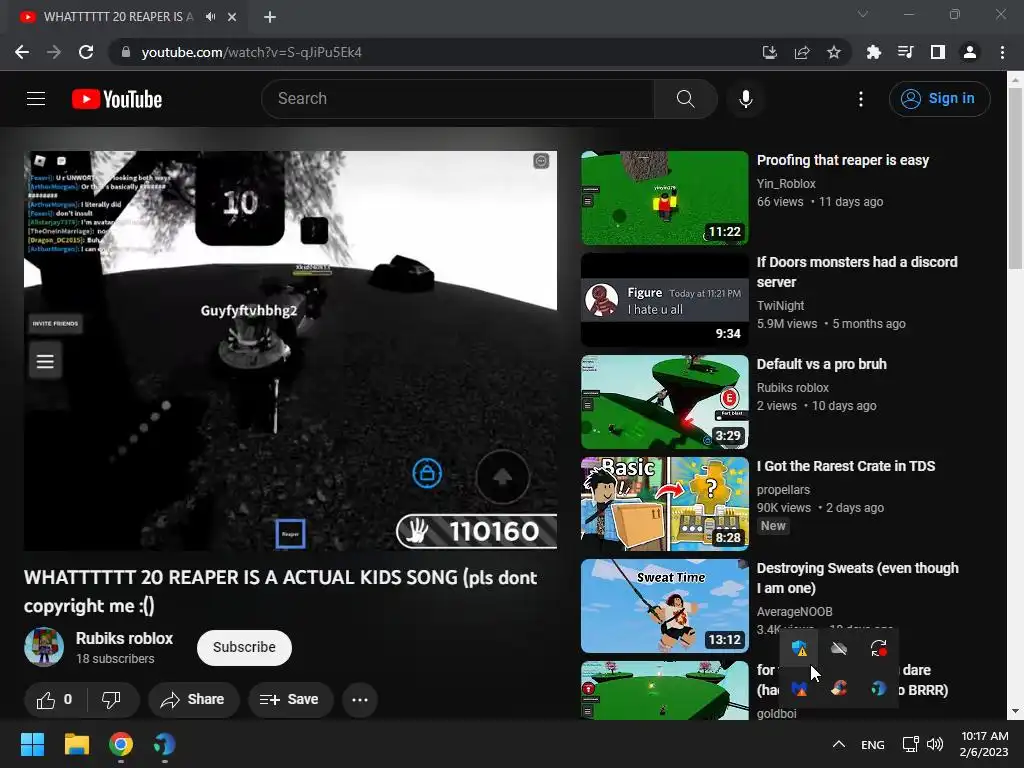
Task: Click the OneDrive cloud tray icon
Action: (x=839, y=648)
